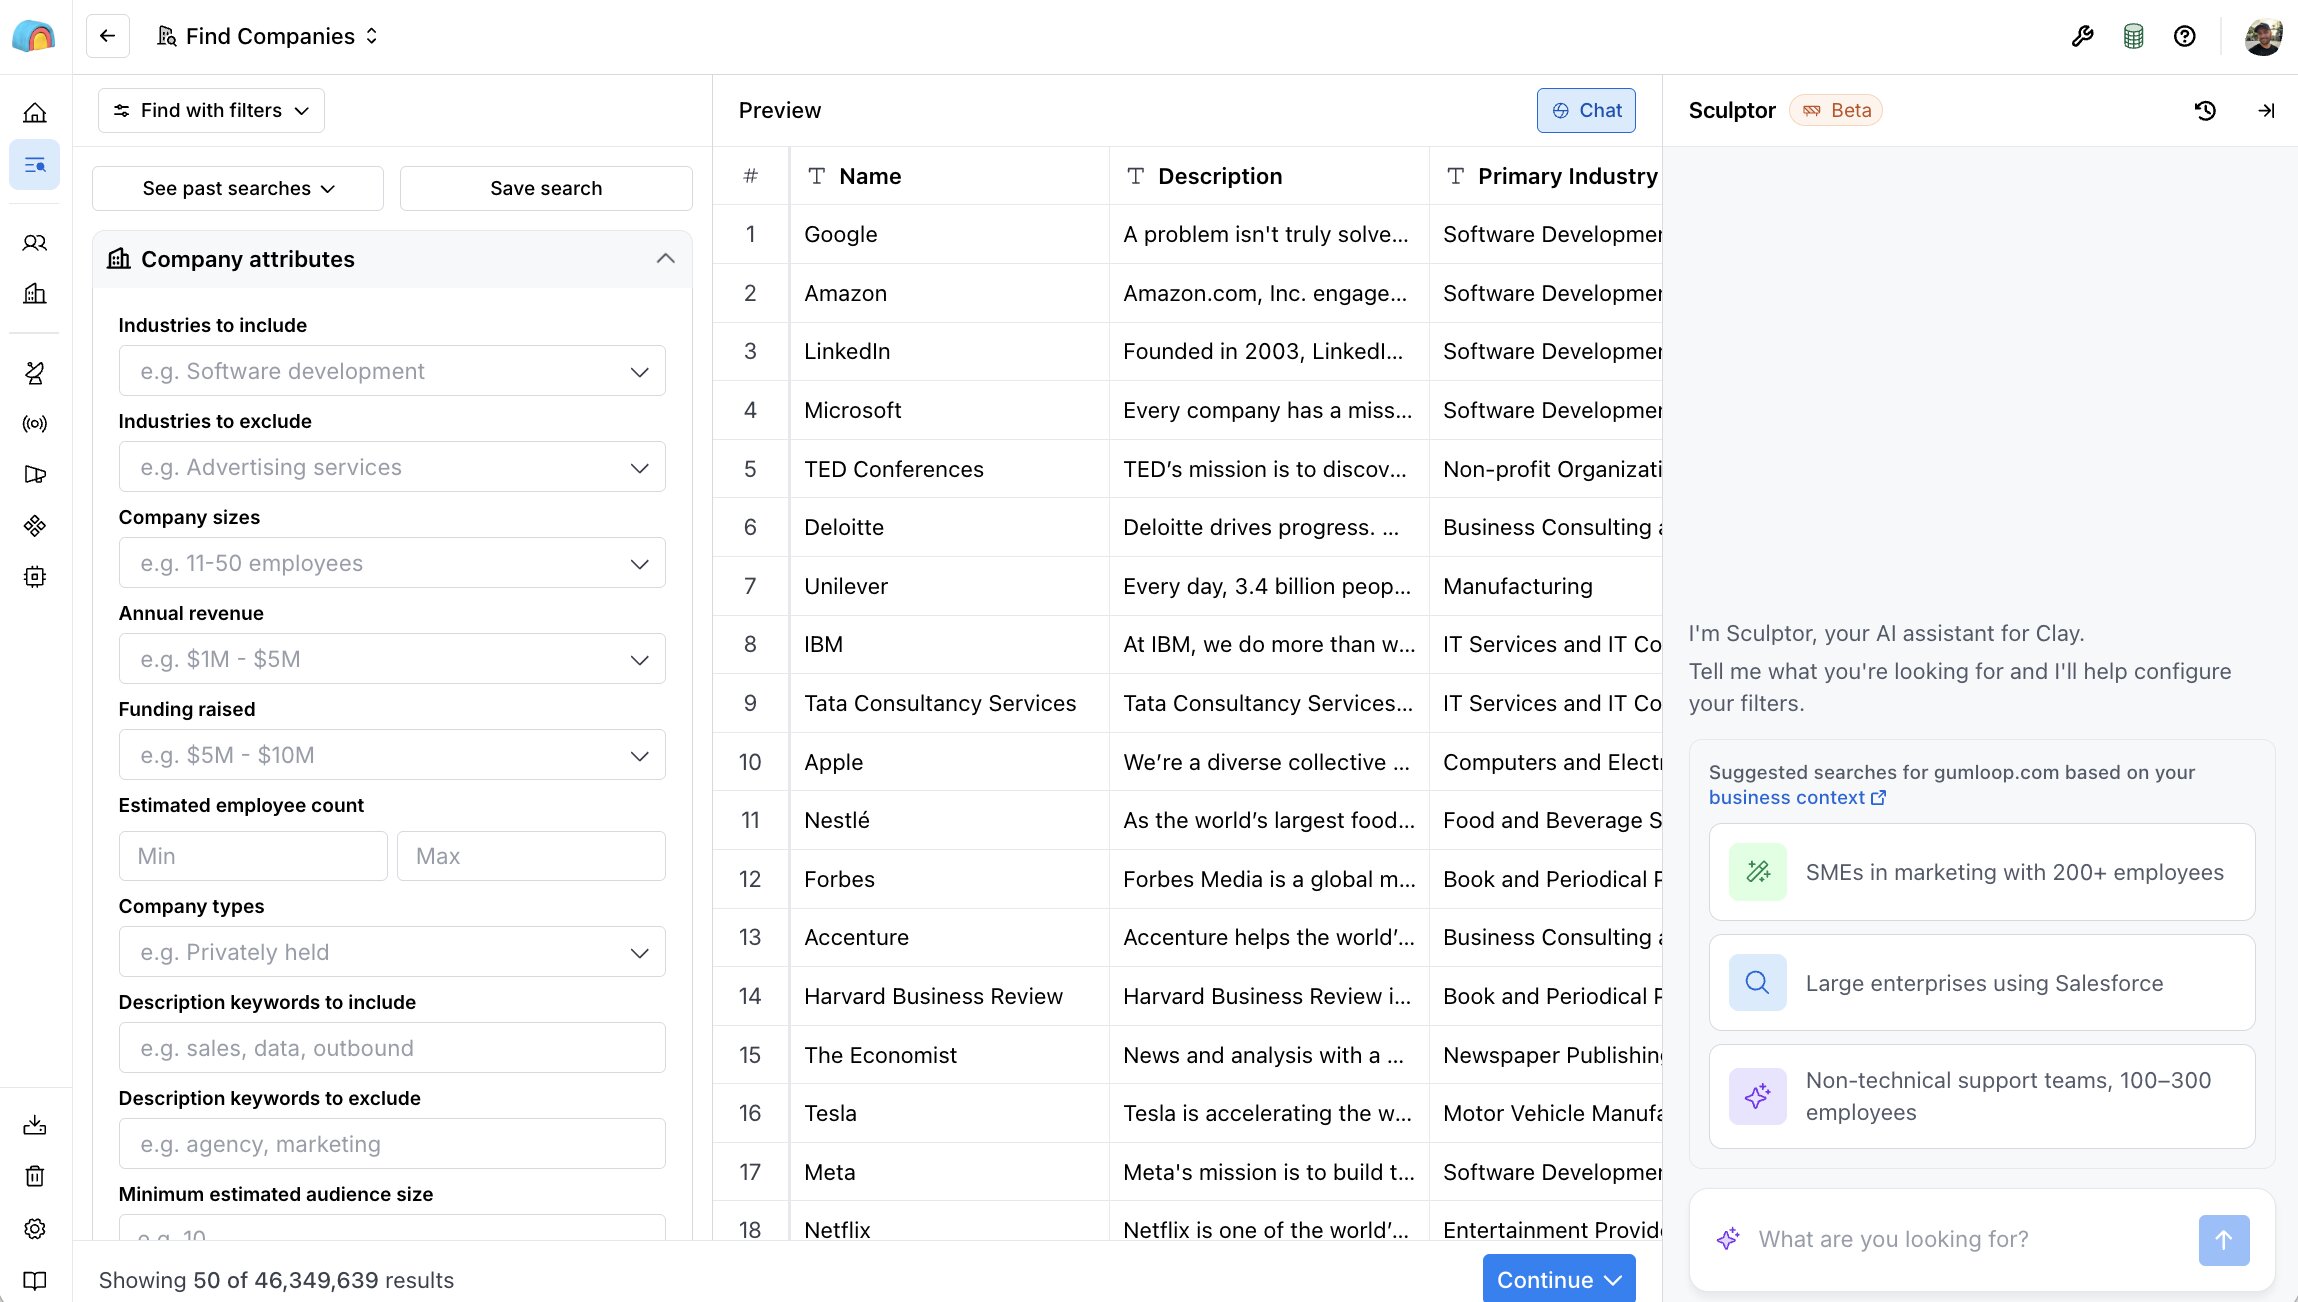Image resolution: width=2298 pixels, height=1302 pixels.
Task: Select the LinkedIn name cell
Action: pos(949,352)
